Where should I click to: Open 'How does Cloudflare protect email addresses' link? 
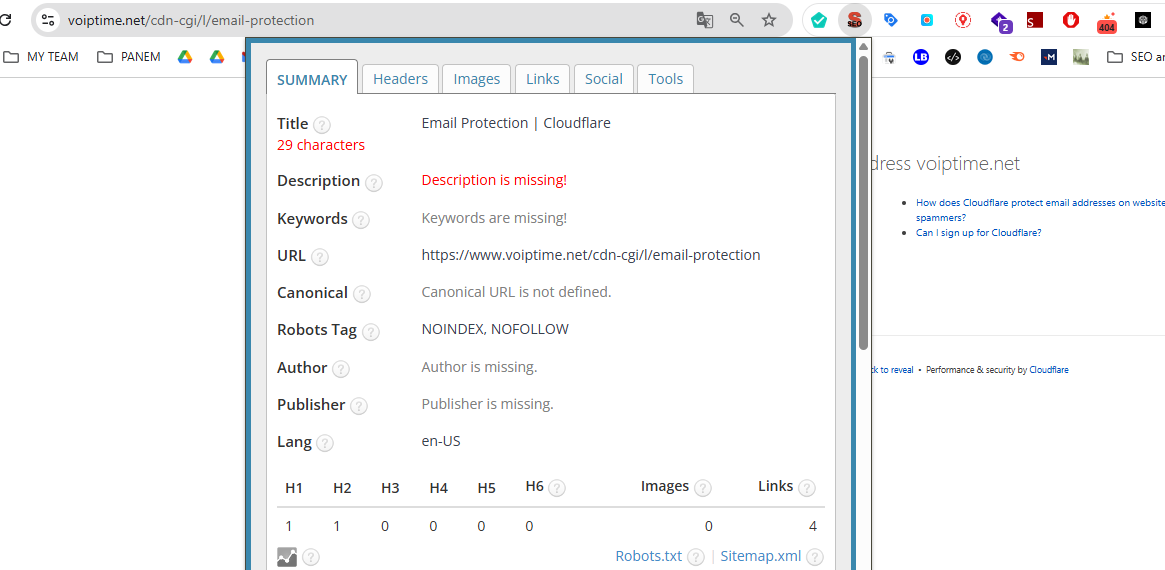pyautogui.click(x=1040, y=210)
